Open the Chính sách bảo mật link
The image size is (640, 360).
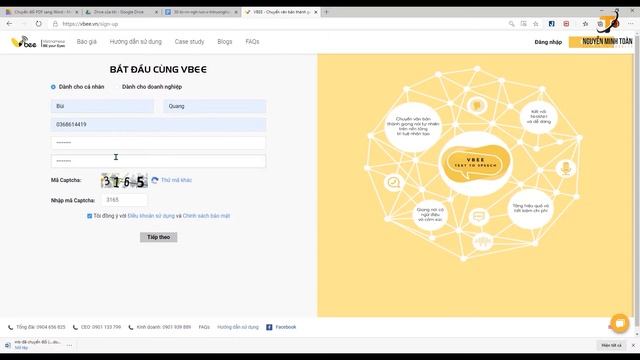(206, 216)
